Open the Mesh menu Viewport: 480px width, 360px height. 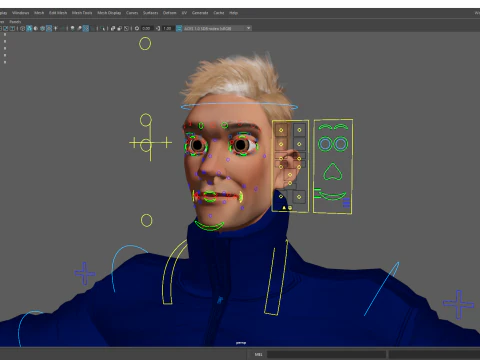39,13
